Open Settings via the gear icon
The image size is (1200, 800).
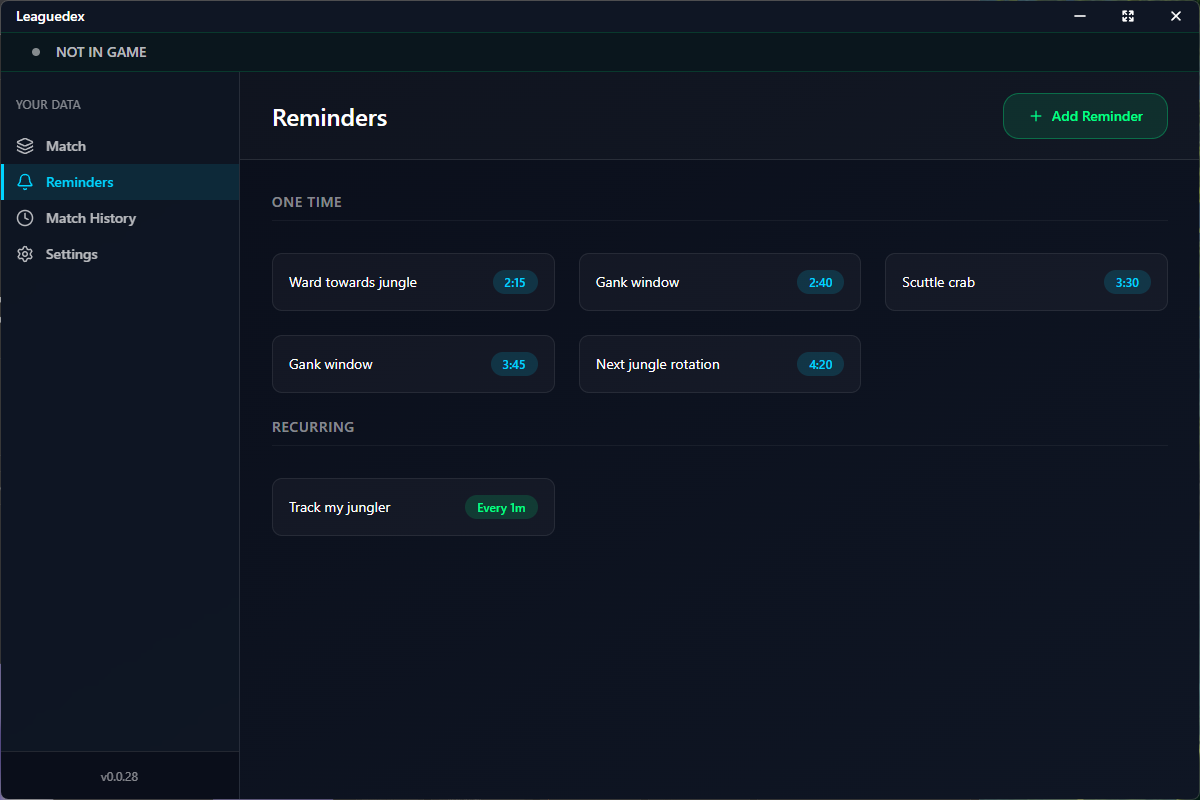(24, 253)
